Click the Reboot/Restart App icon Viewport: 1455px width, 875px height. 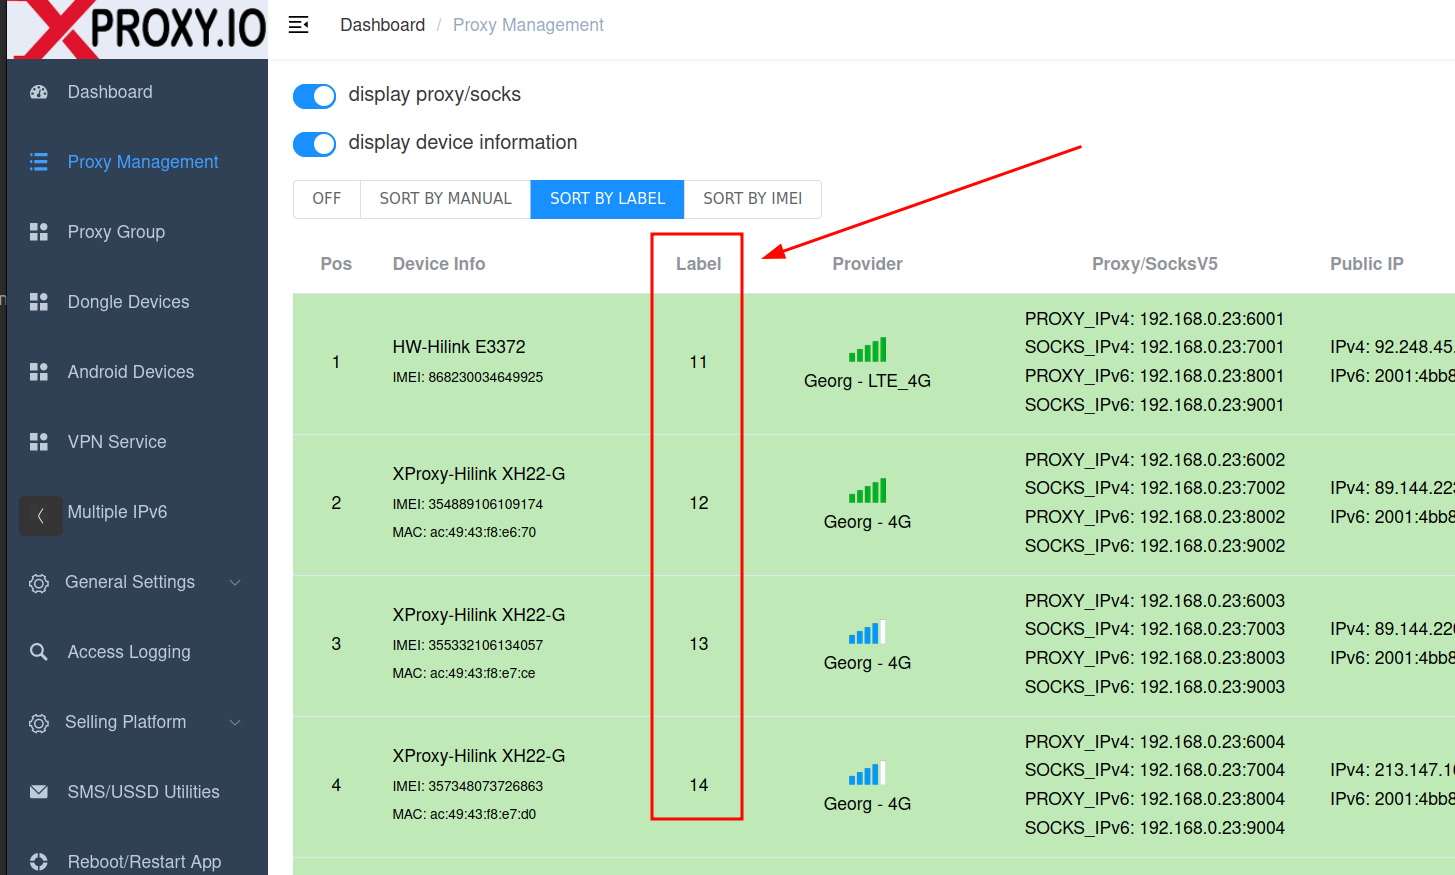[39, 862]
